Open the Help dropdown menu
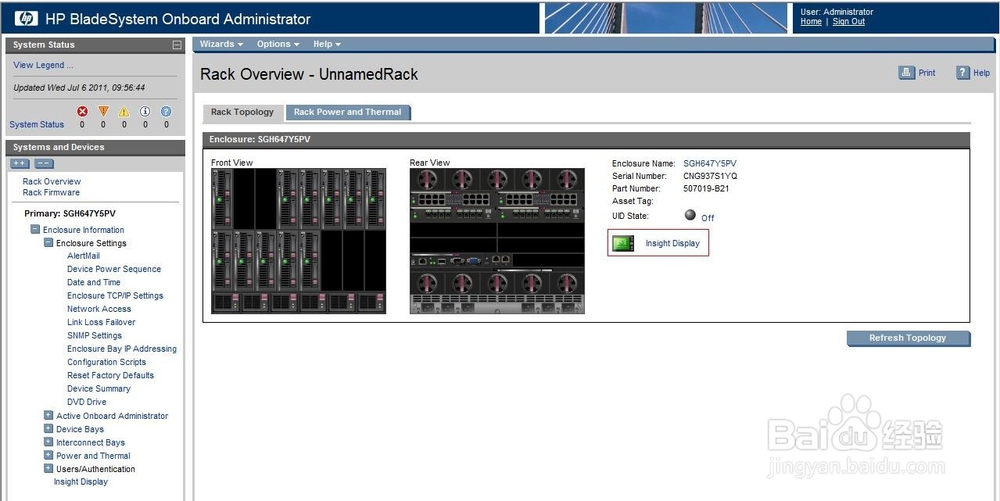The width and height of the screenshot is (1000, 501). [x=327, y=44]
